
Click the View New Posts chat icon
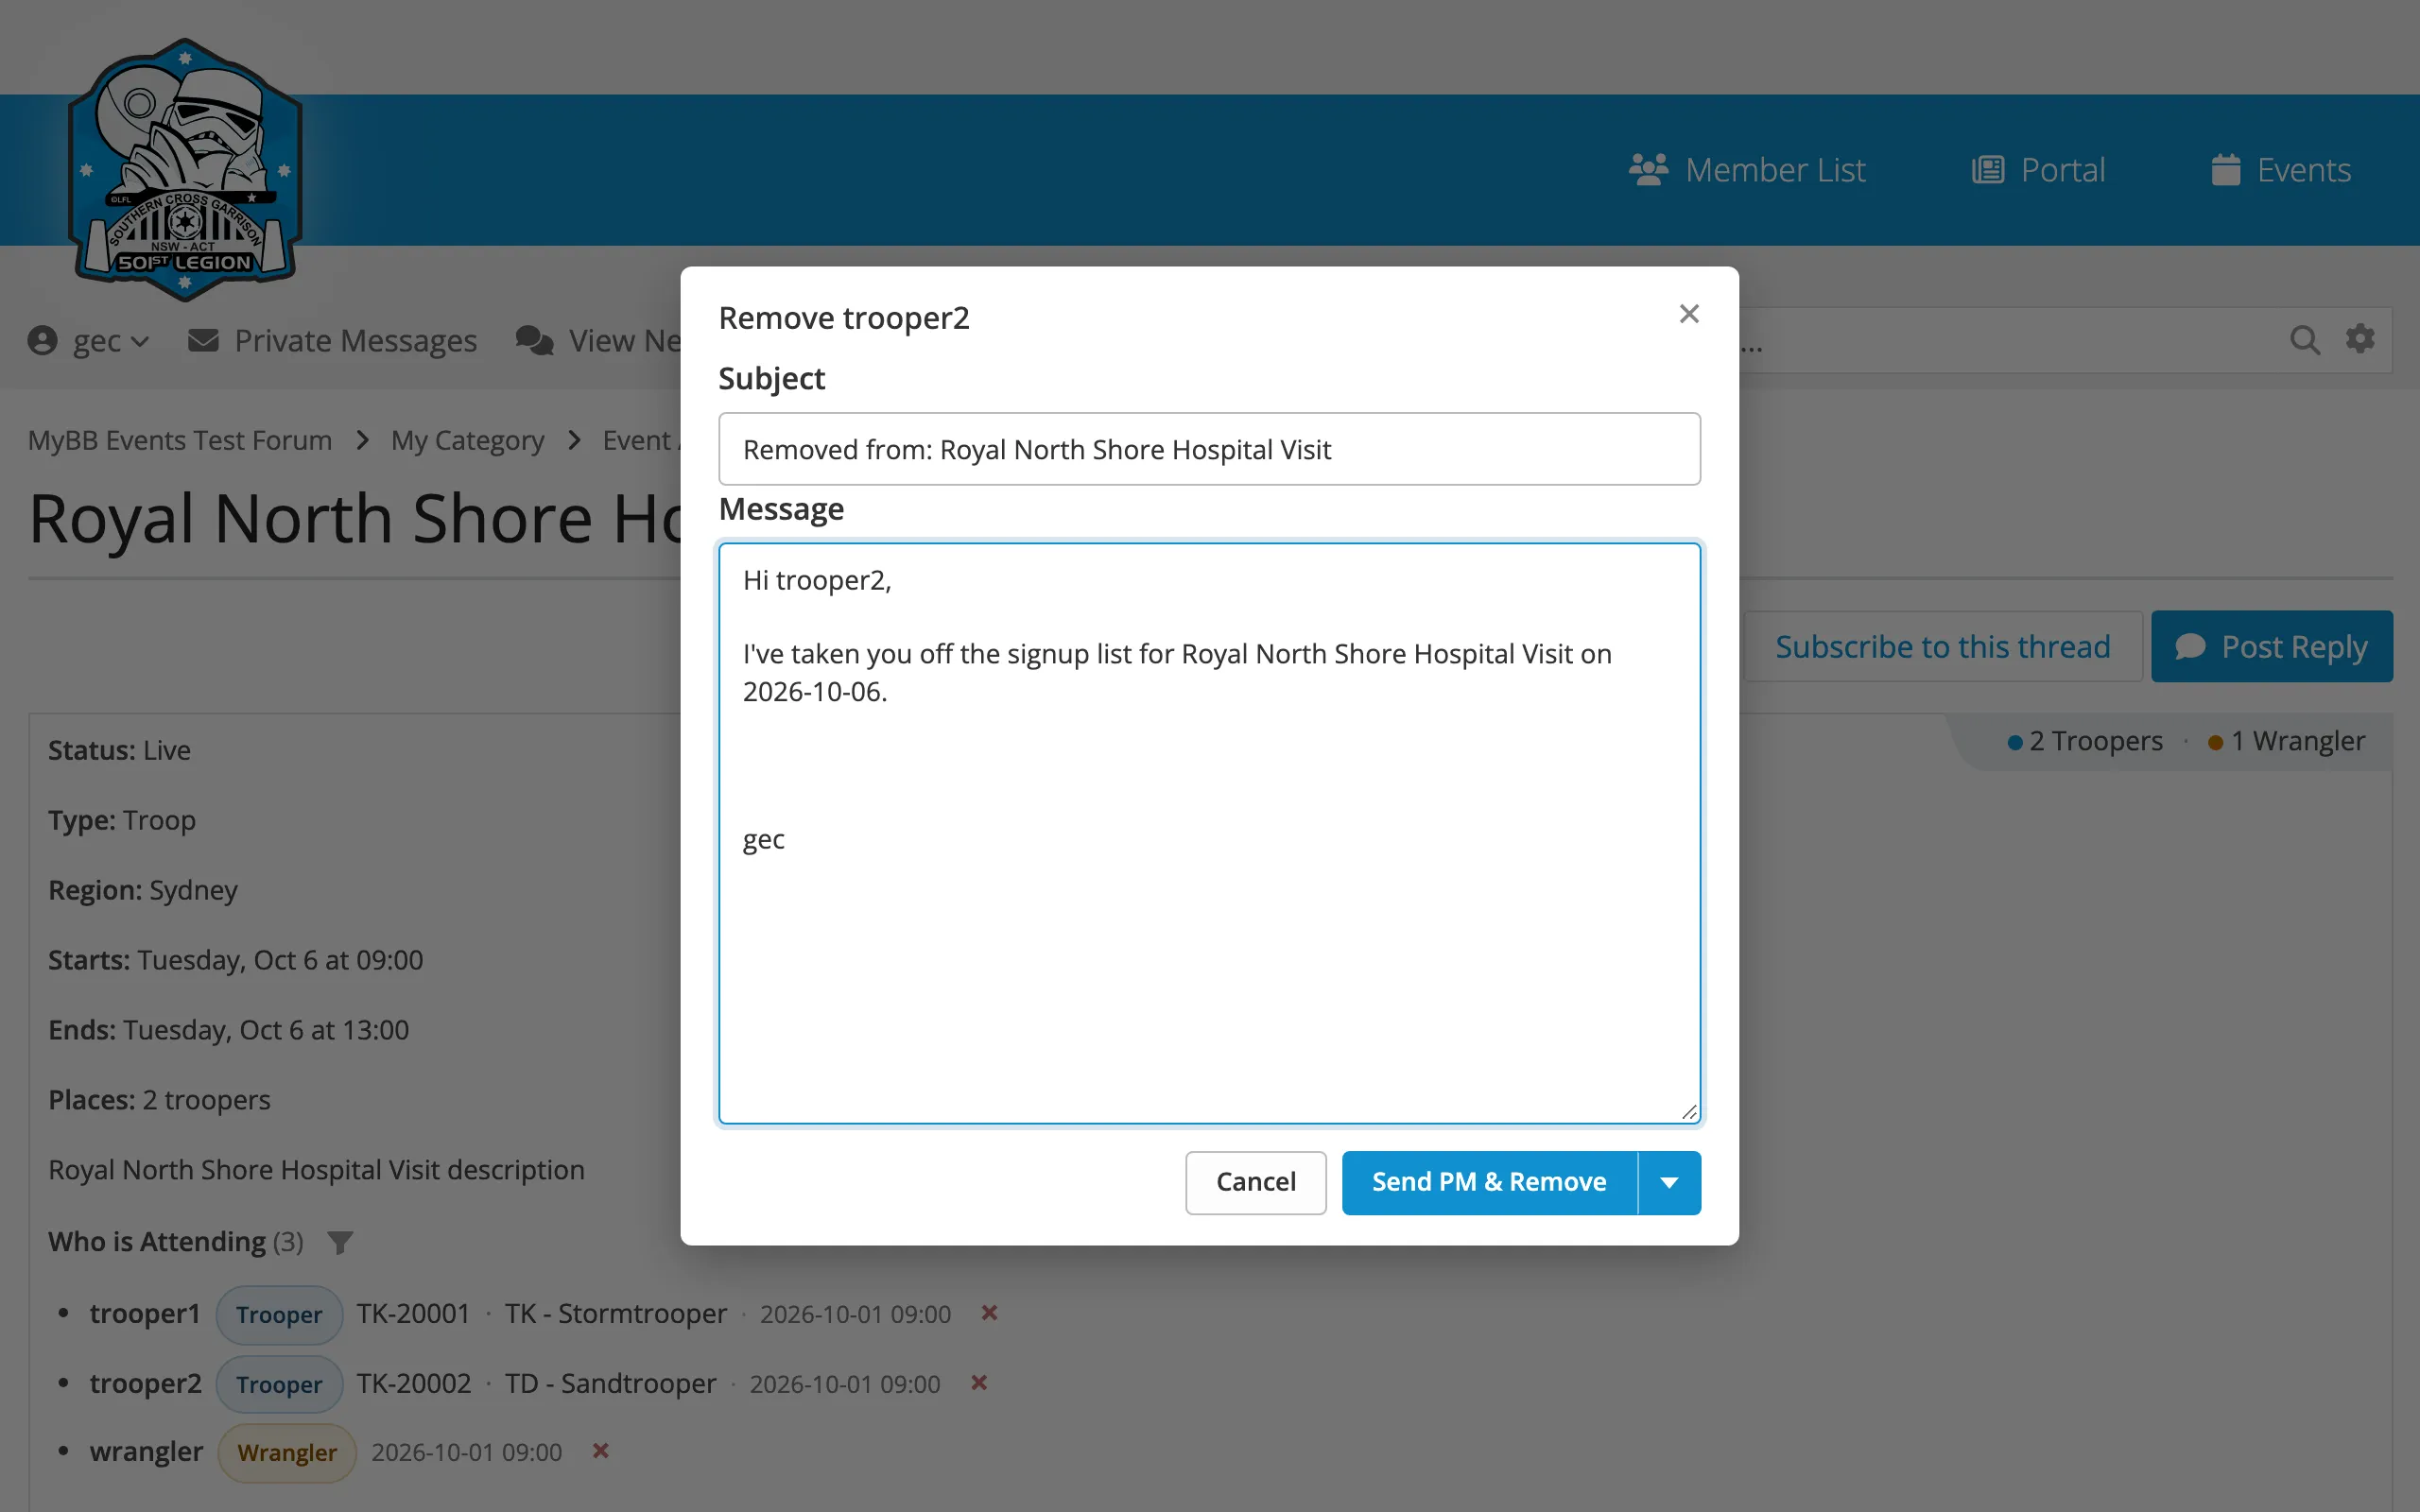[535, 341]
